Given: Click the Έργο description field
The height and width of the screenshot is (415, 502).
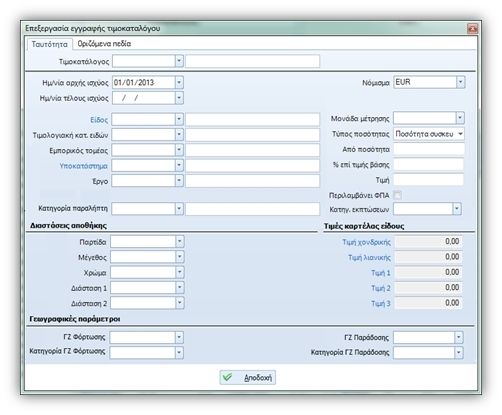Looking at the screenshot, I should (x=252, y=181).
